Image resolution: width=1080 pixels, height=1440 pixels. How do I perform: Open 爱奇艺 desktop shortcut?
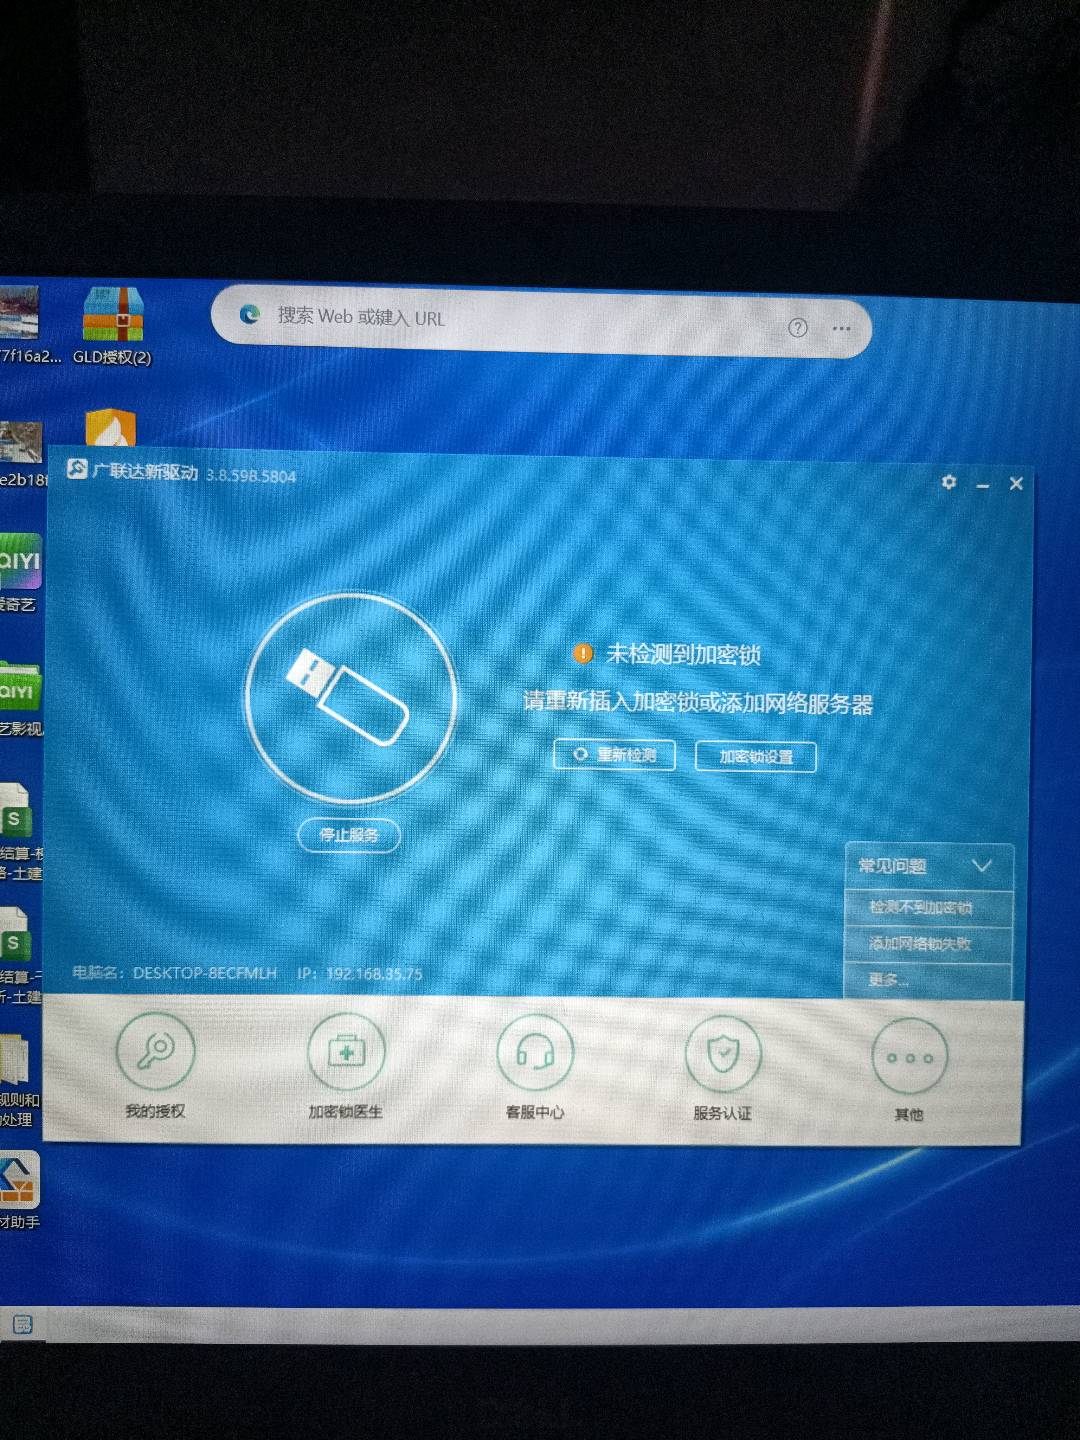19,573
